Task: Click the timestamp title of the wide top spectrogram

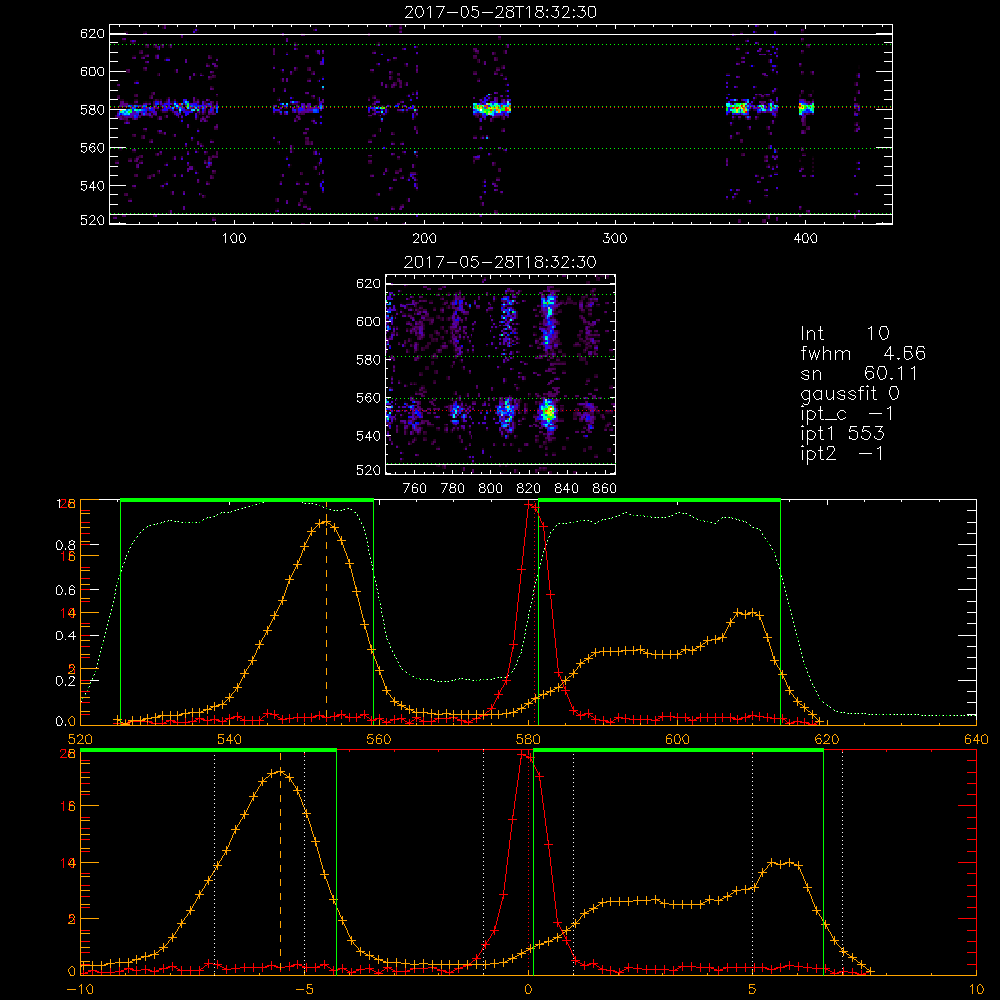Action: (501, 12)
